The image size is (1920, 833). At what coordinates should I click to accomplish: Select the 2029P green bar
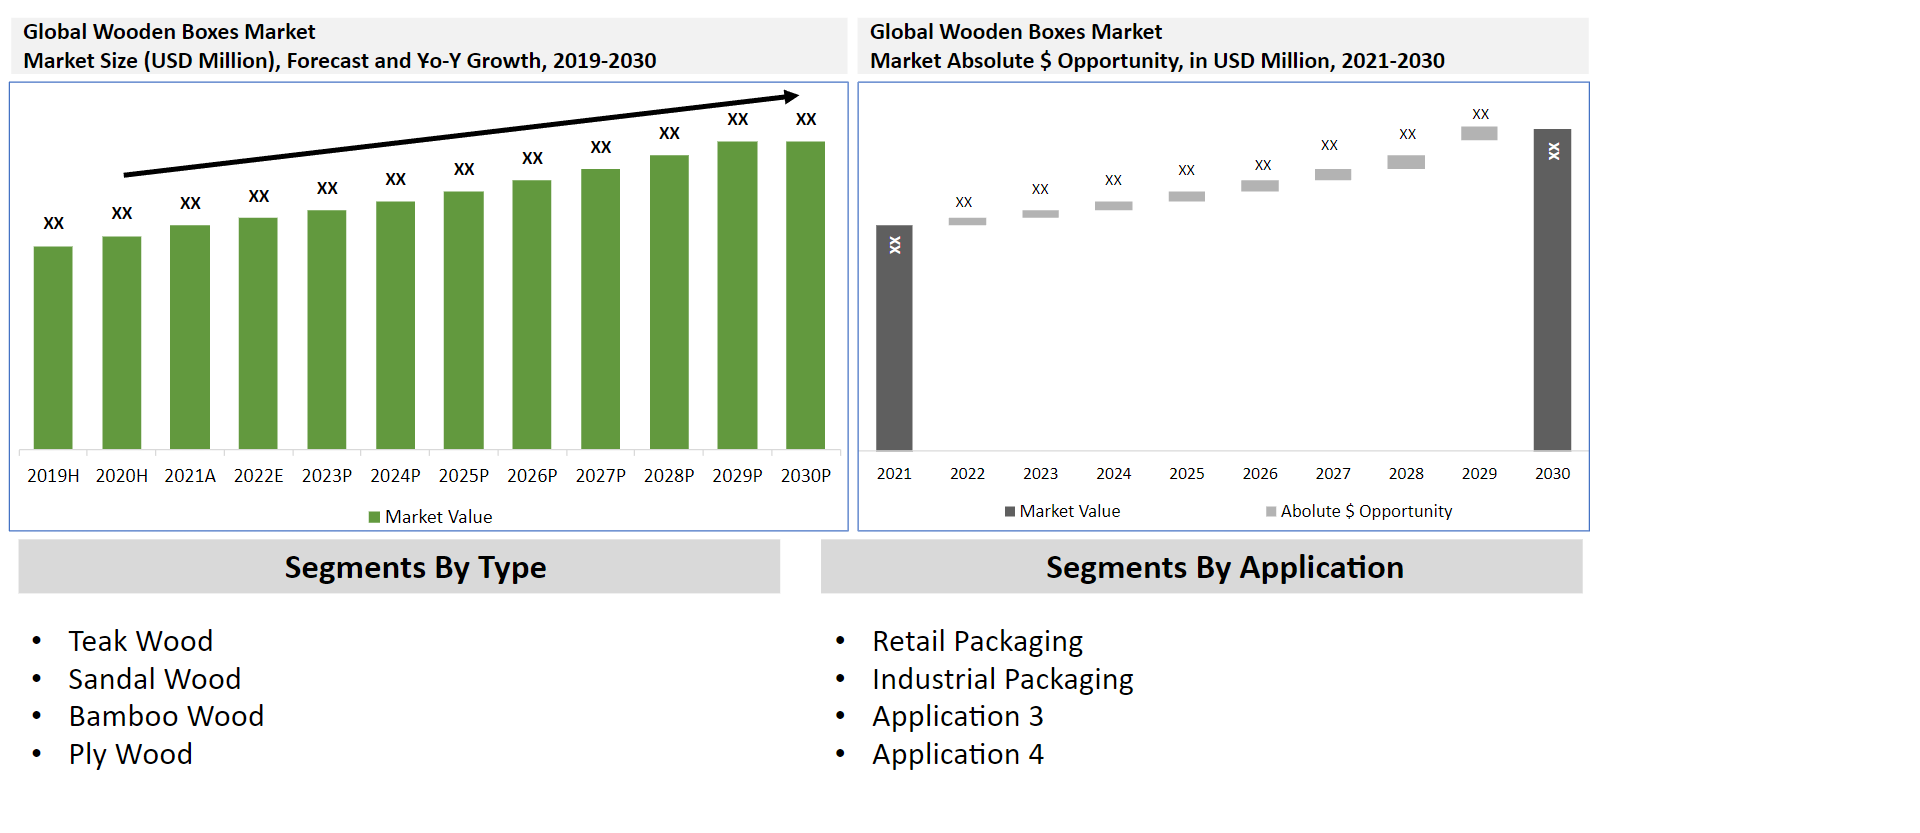(737, 295)
